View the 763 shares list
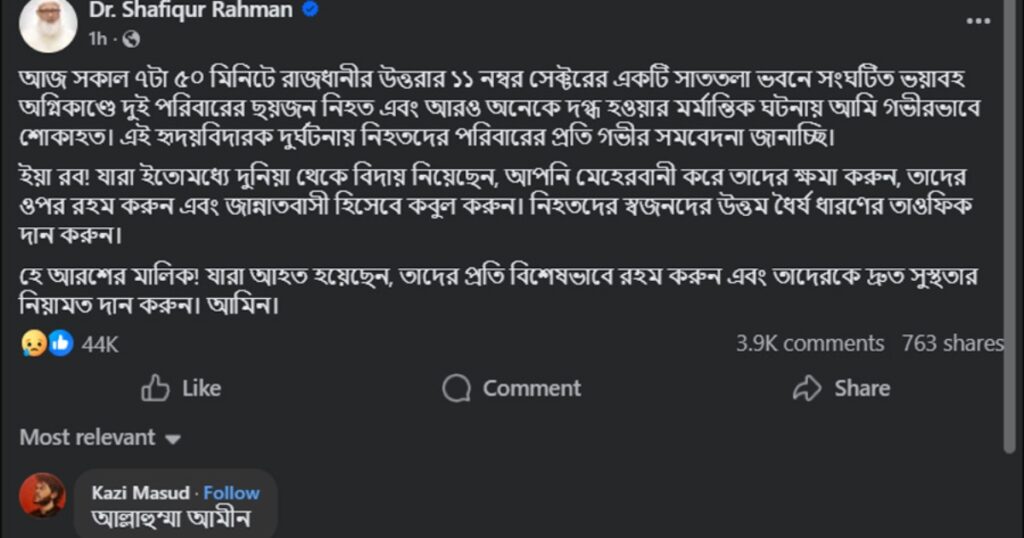 click(x=952, y=344)
